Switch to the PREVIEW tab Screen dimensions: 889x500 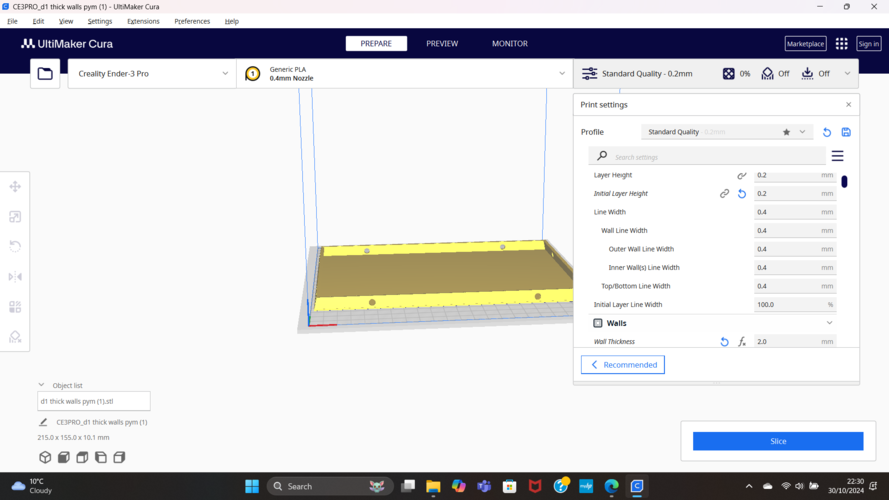click(x=442, y=44)
